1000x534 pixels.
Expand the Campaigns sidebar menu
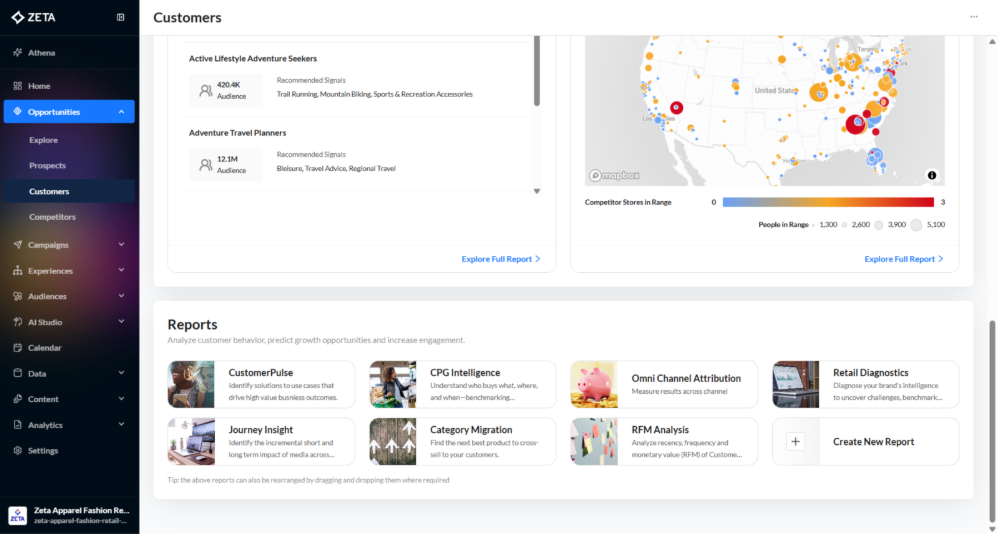pos(121,245)
